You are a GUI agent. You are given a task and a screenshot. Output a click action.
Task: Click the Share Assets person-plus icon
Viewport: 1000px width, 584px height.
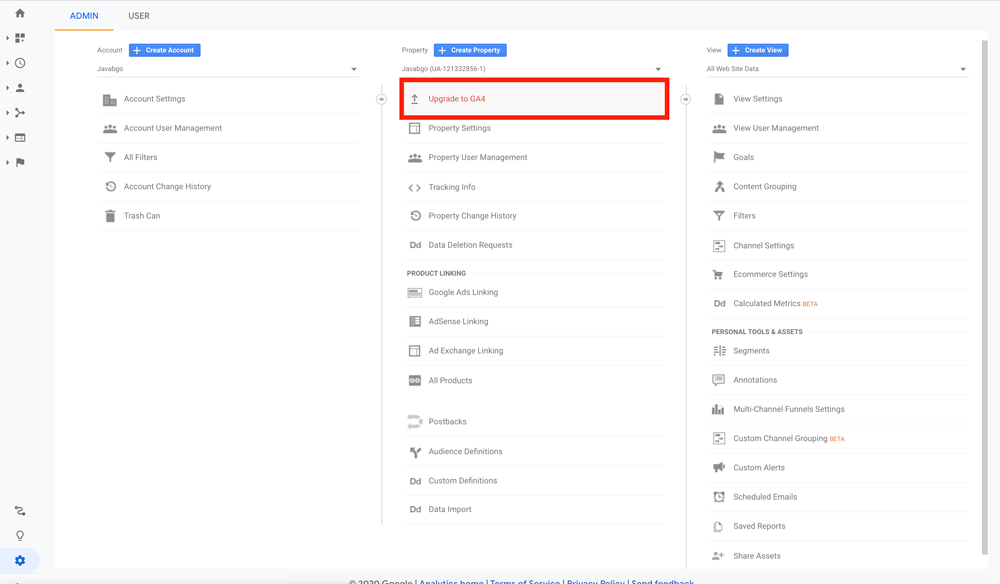pyautogui.click(x=718, y=556)
